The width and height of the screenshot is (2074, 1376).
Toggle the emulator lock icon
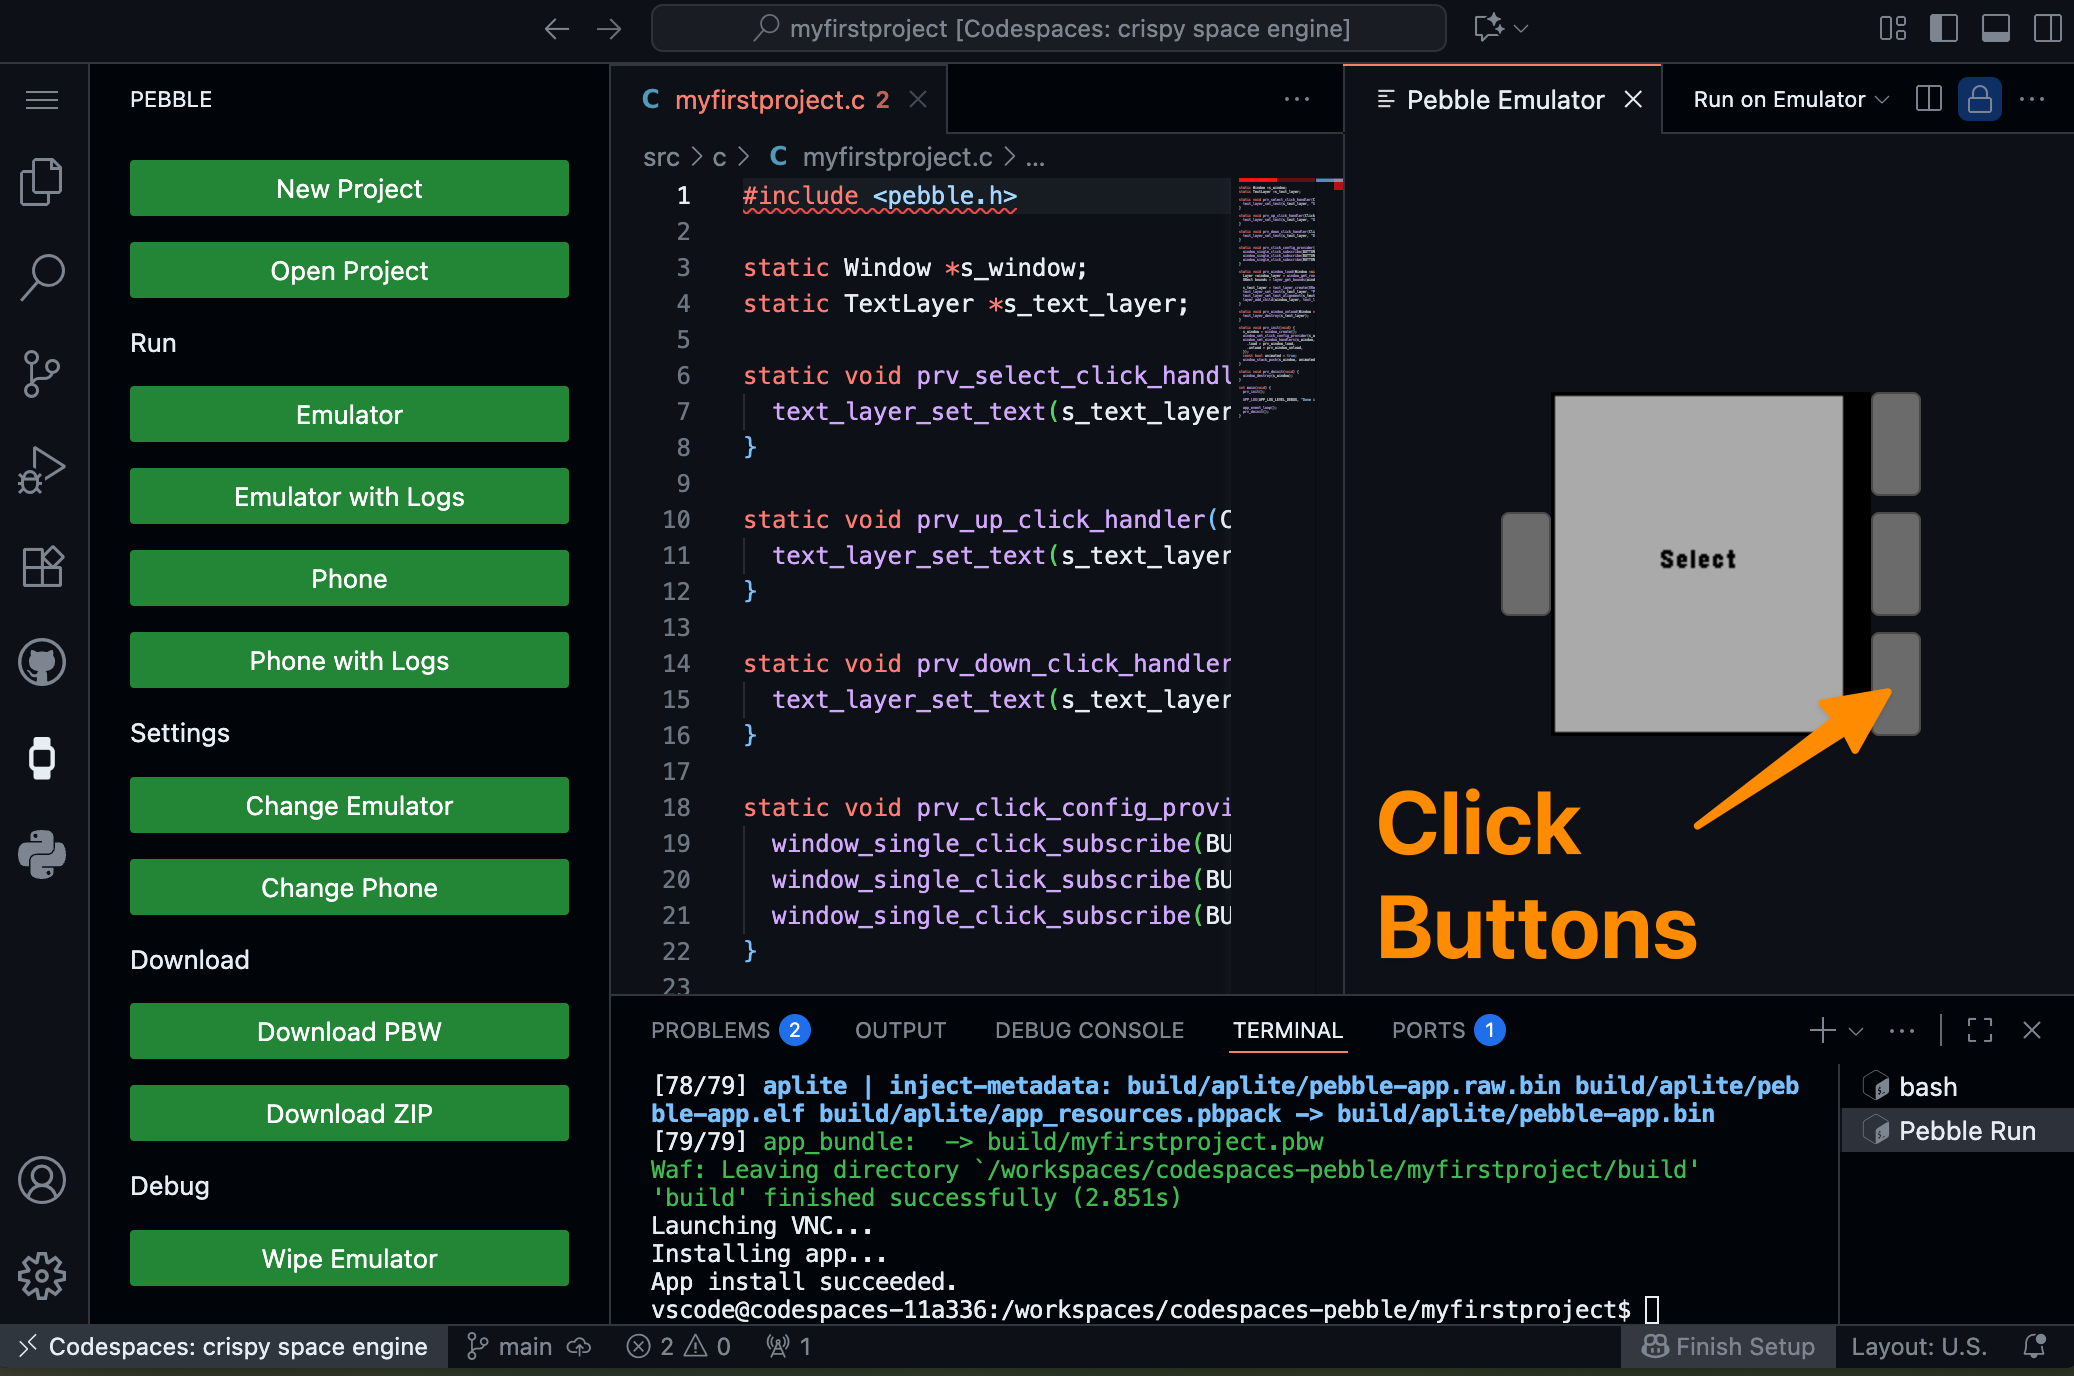(1979, 100)
